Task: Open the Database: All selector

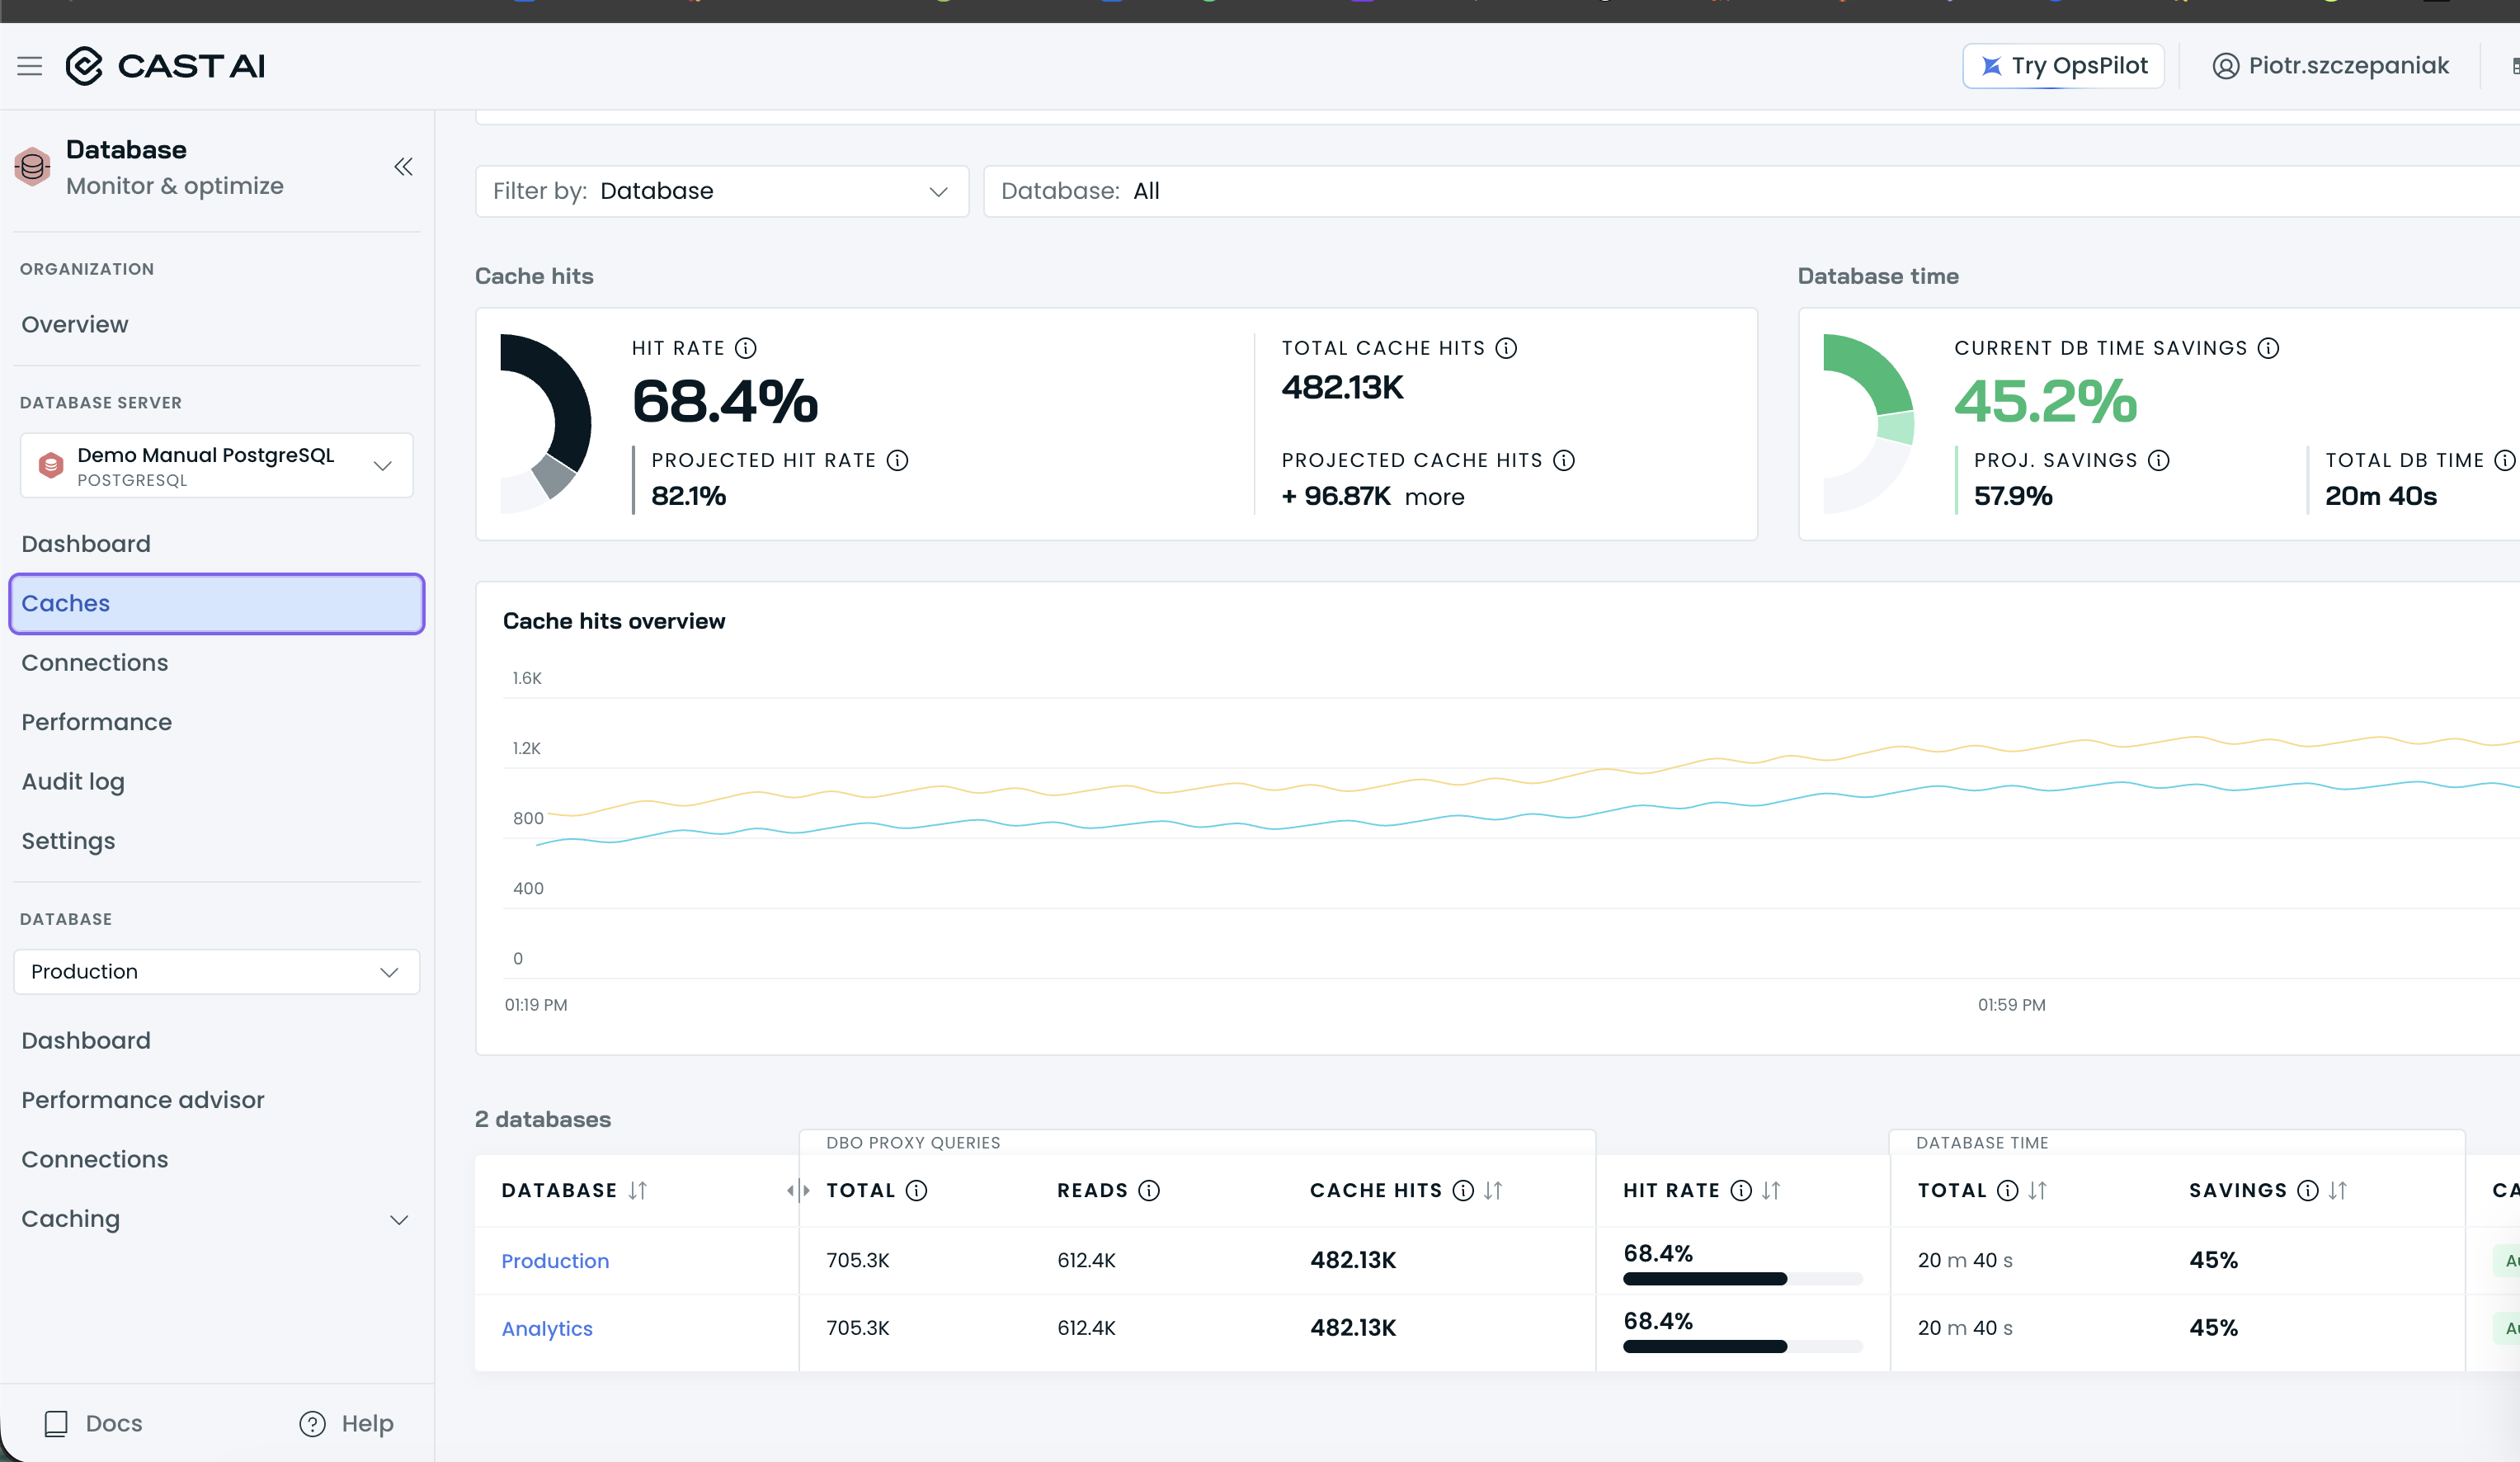Action: [x=1750, y=191]
